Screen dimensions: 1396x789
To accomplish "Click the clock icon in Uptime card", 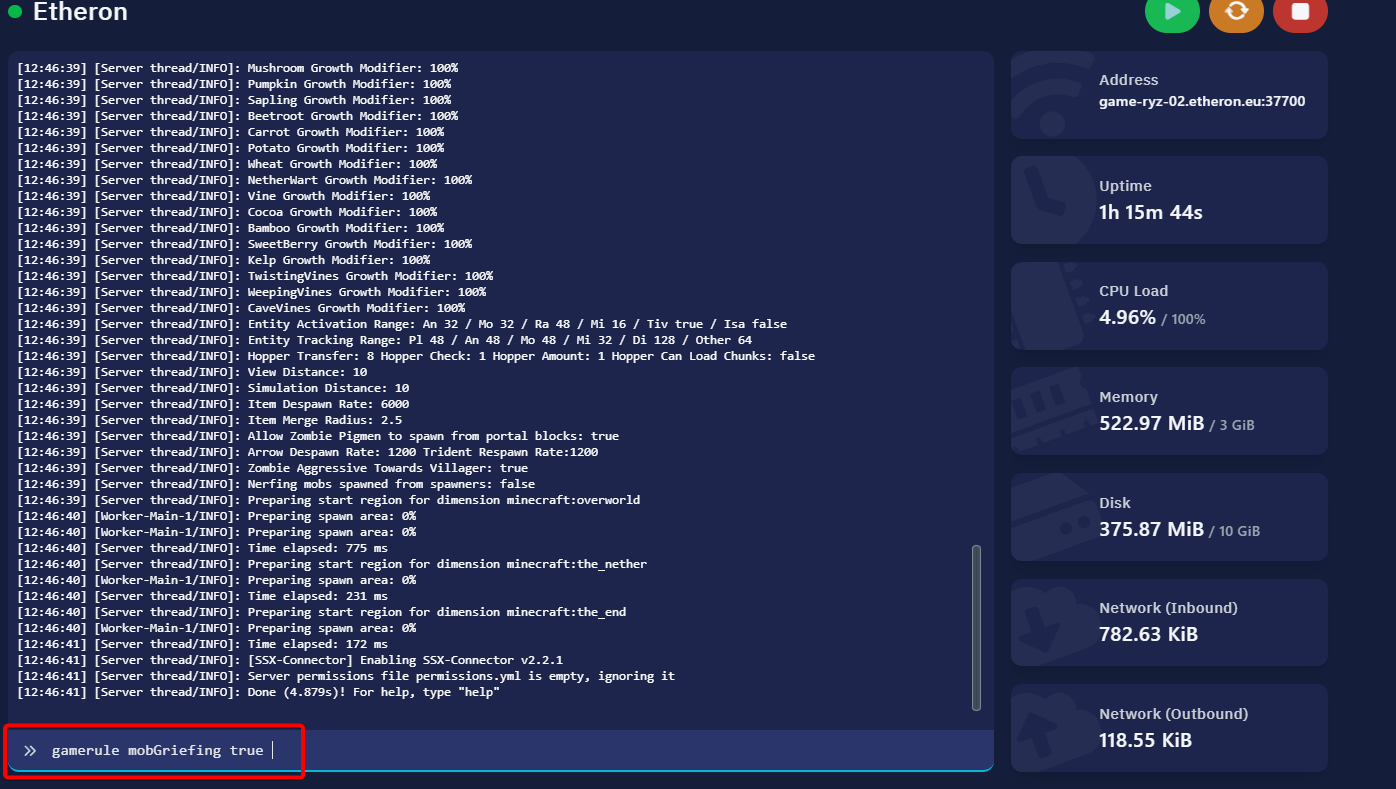I will (1045, 200).
